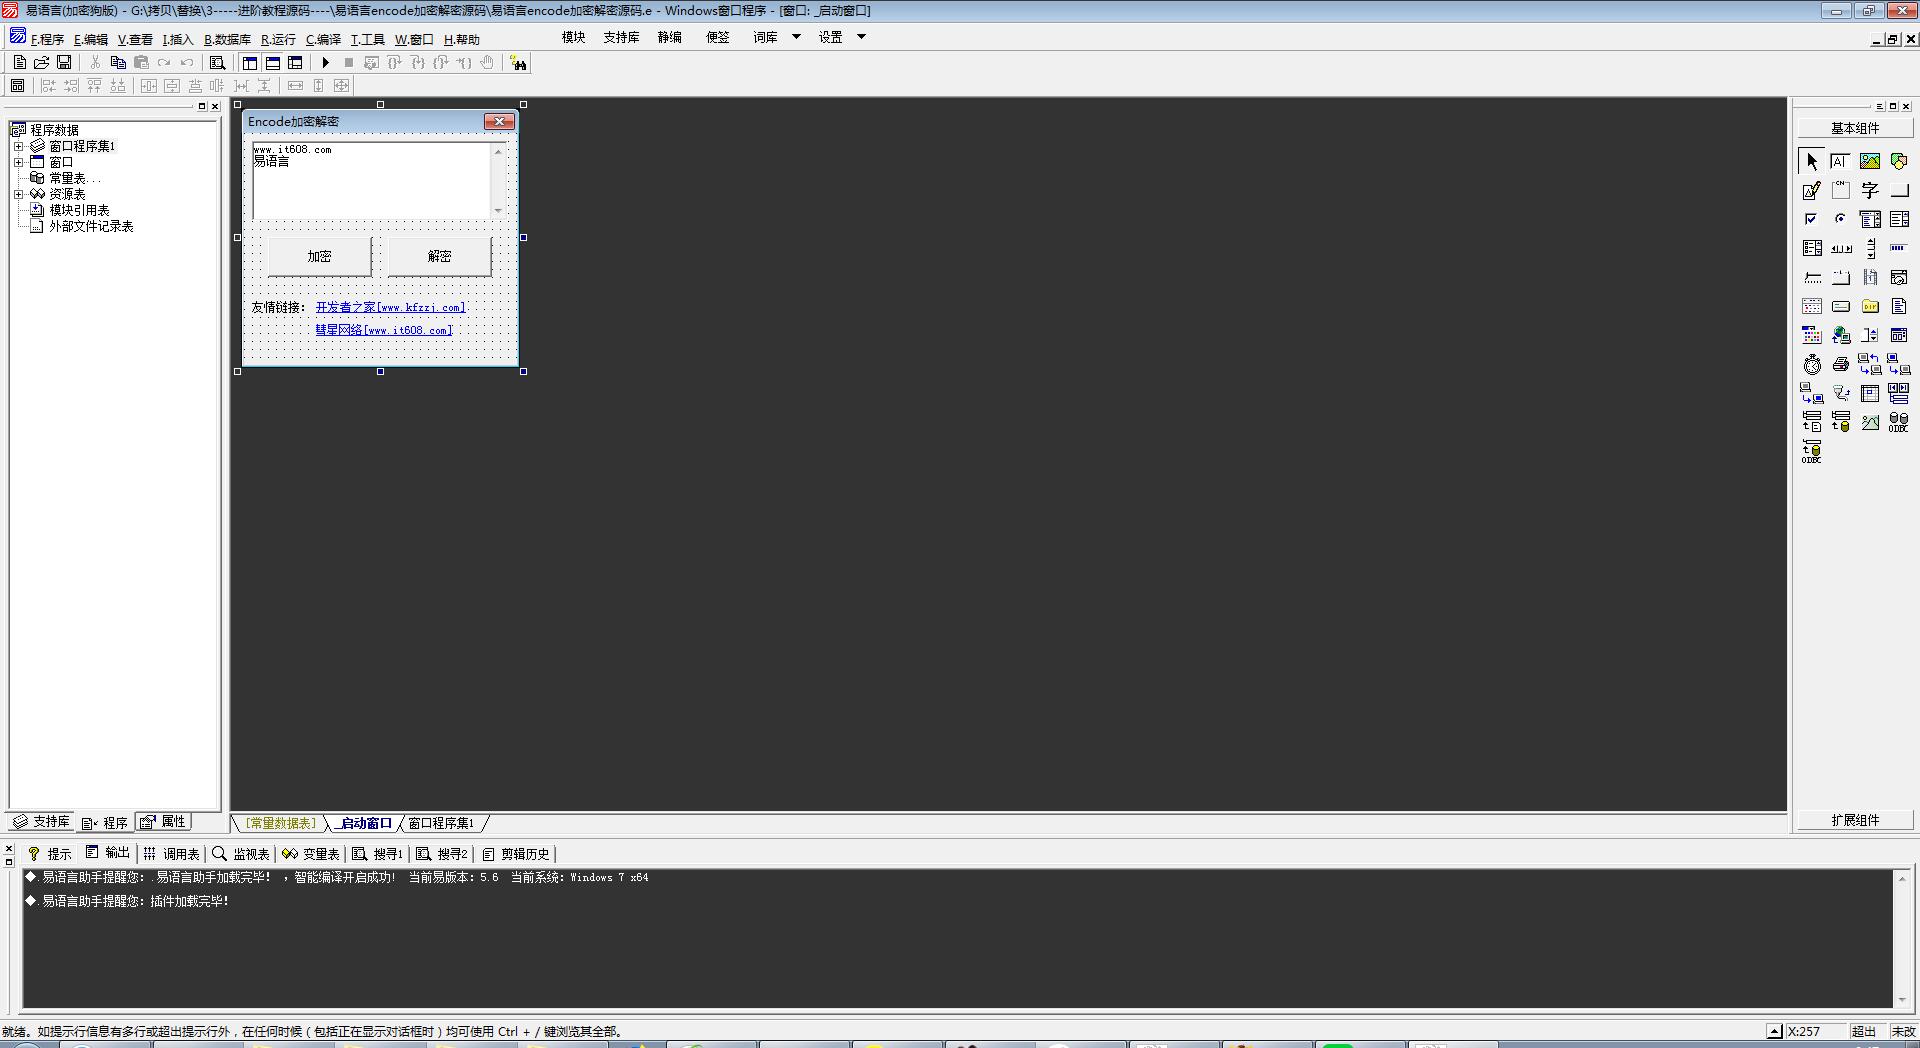The width and height of the screenshot is (1920, 1048).
Task: Select the 模块引用表 tree item
Action: (x=79, y=210)
